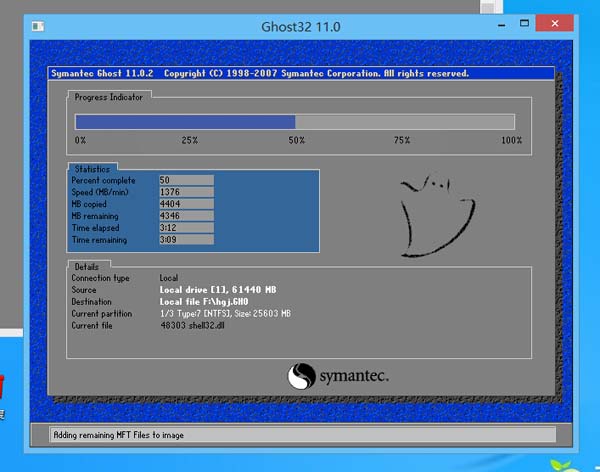The width and height of the screenshot is (600, 472).
Task: Click the Progress Indicator group label
Action: tap(109, 97)
